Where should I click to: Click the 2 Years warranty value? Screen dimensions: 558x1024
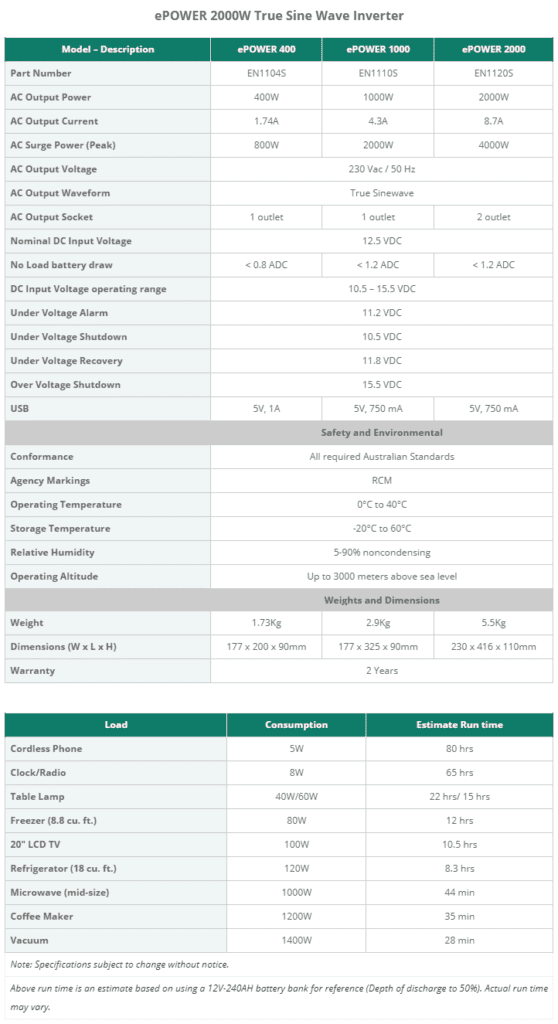(382, 671)
